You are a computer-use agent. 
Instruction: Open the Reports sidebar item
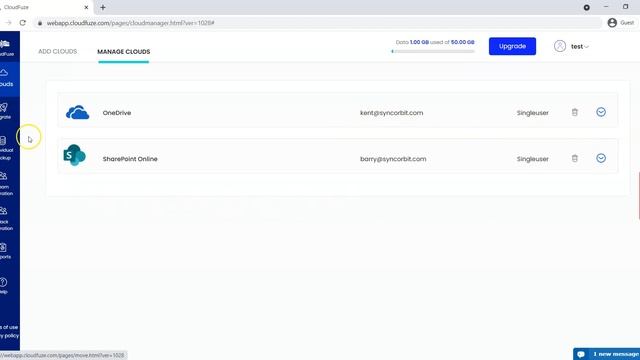click(x=5, y=251)
